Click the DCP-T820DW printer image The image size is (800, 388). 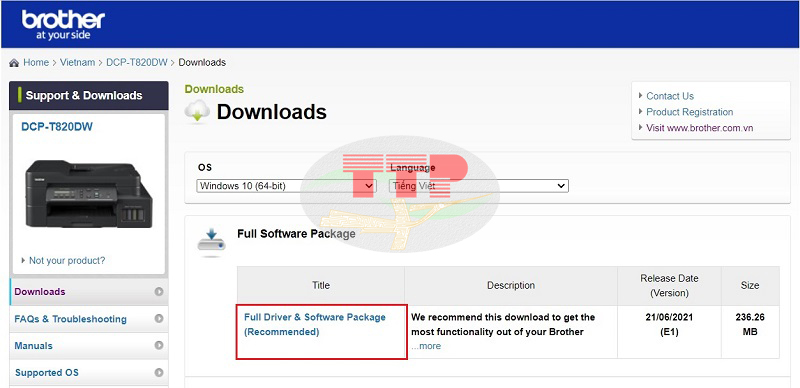(x=89, y=194)
